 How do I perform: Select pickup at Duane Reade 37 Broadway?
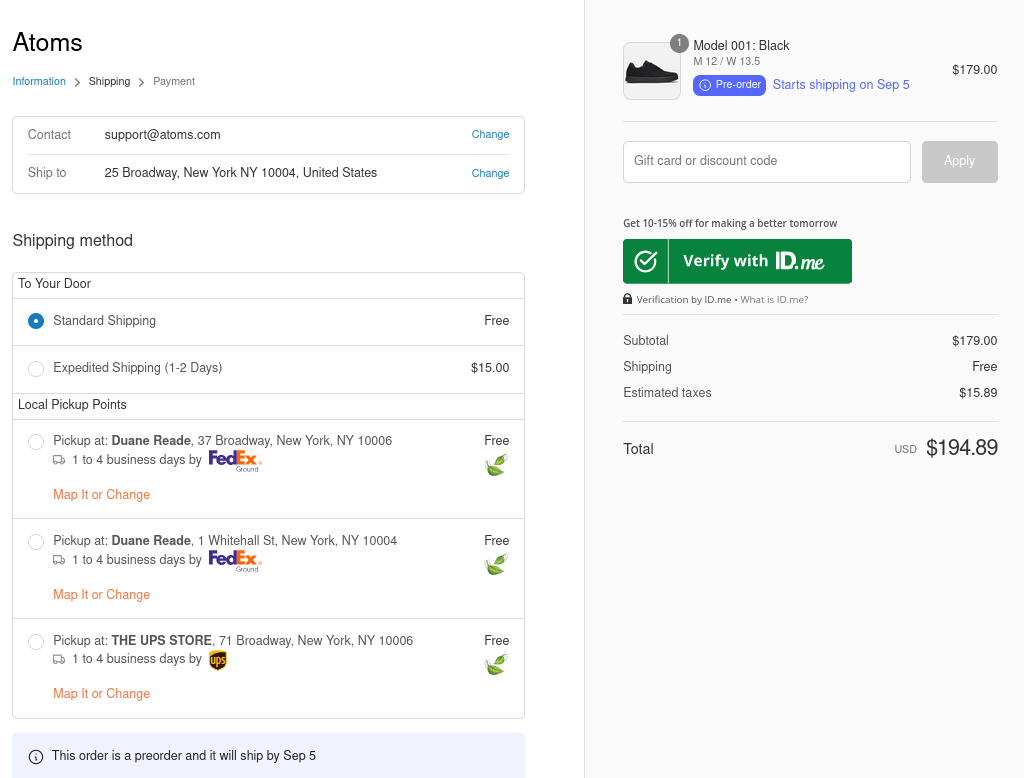[36, 442]
